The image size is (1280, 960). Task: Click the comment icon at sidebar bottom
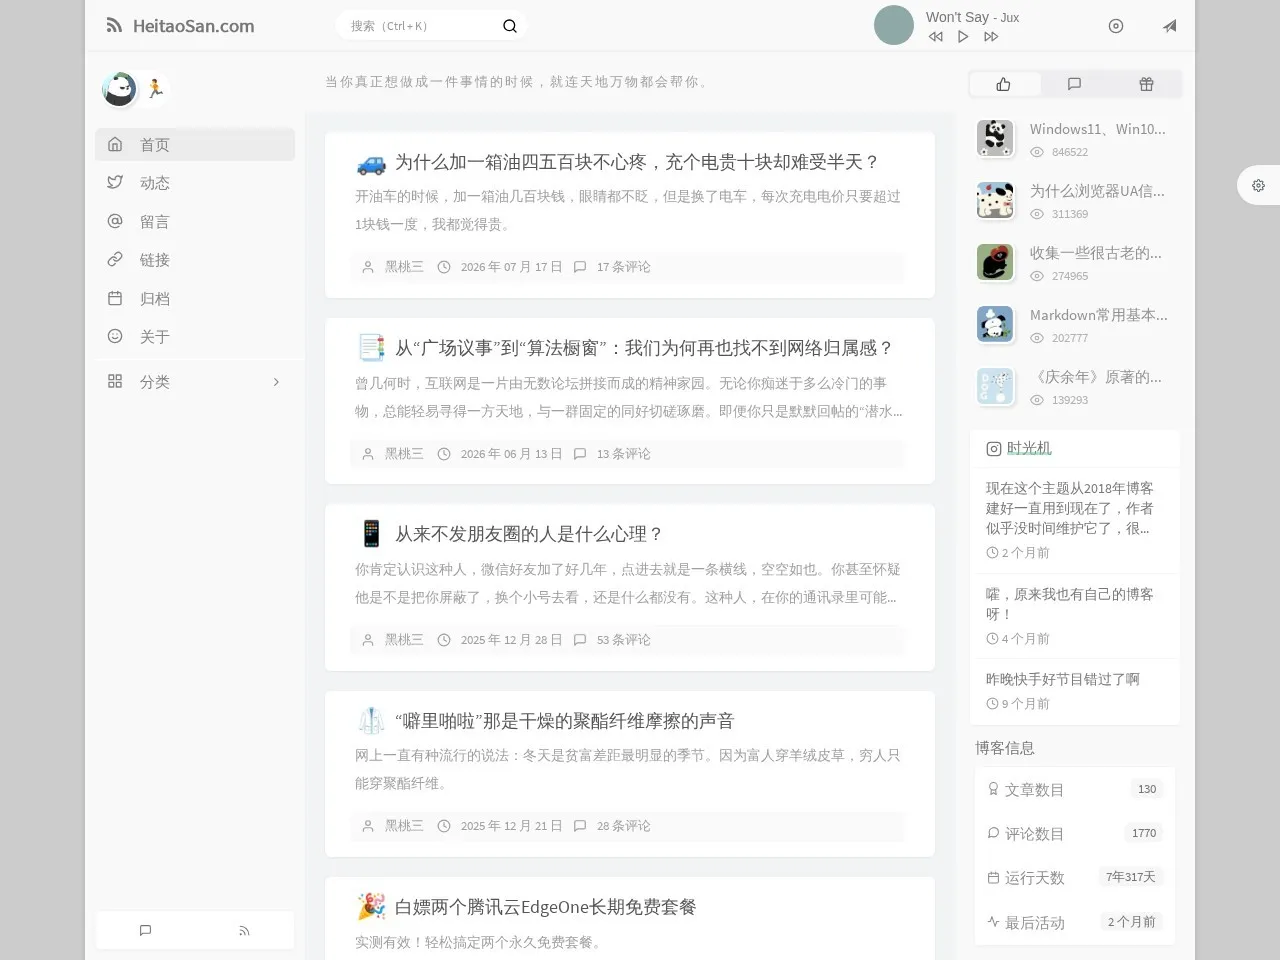point(145,930)
